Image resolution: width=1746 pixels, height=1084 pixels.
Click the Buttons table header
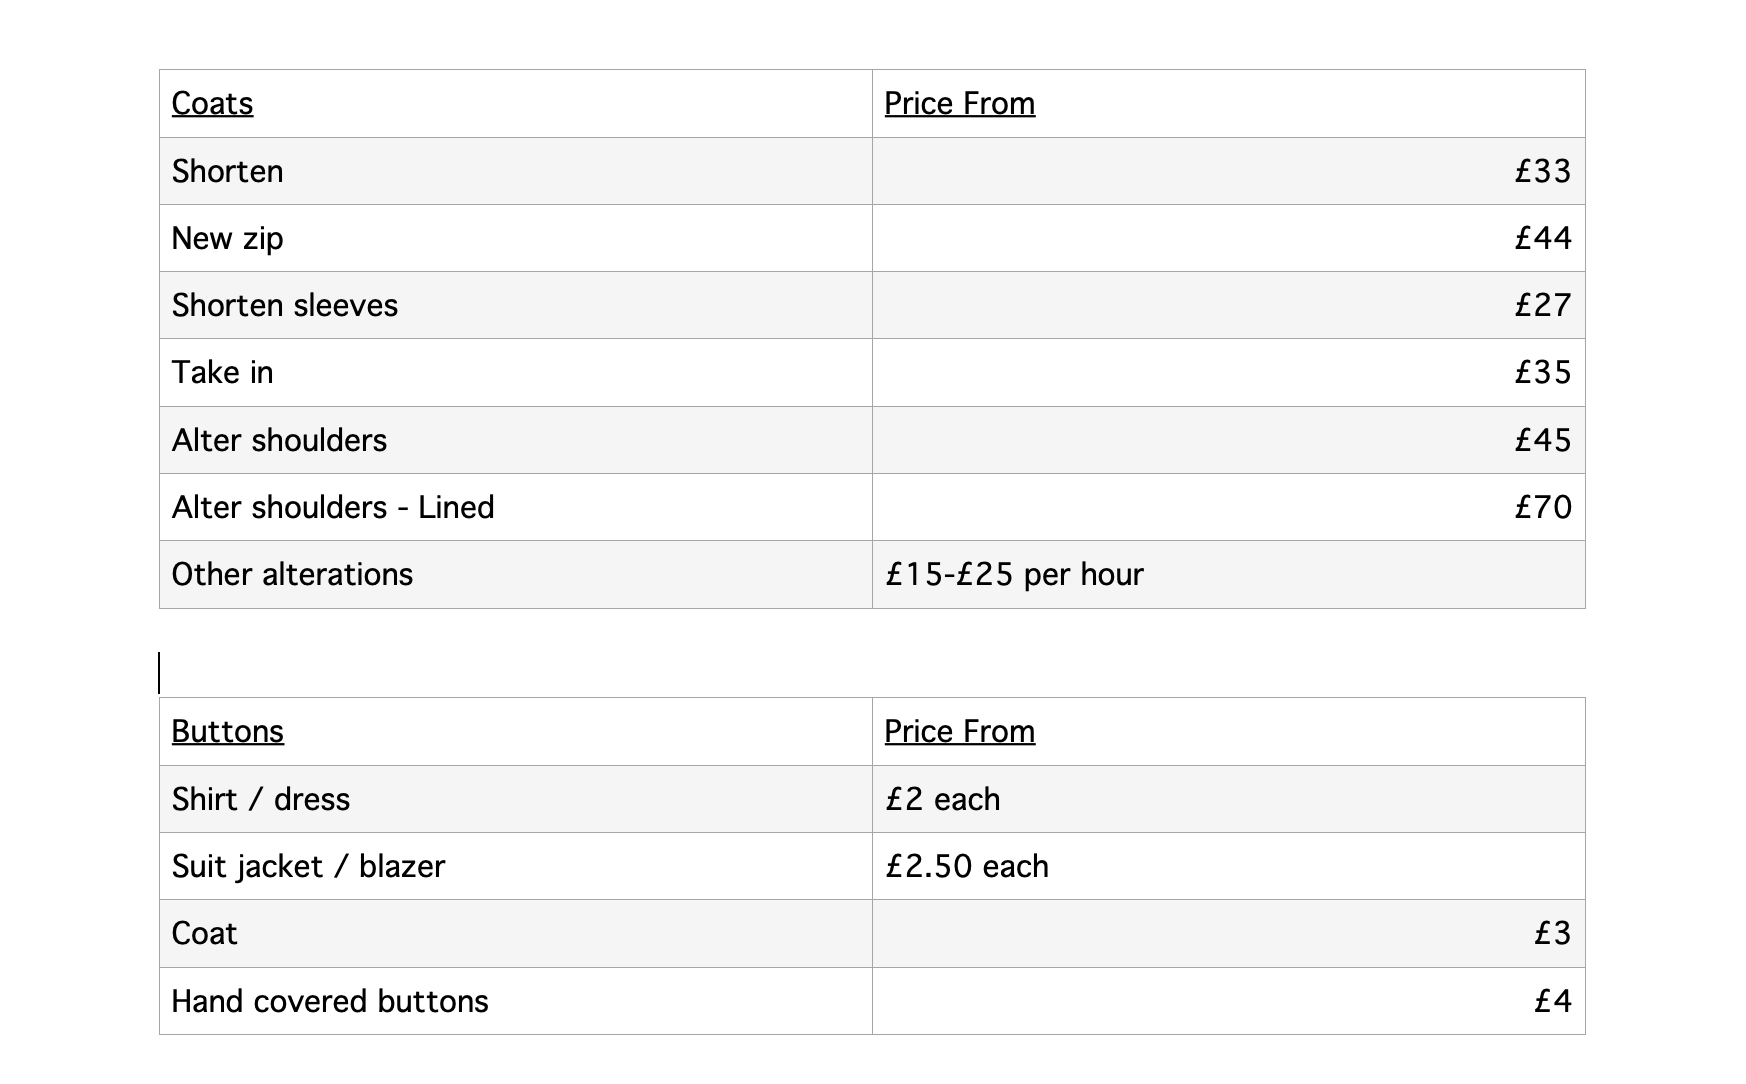(x=516, y=732)
